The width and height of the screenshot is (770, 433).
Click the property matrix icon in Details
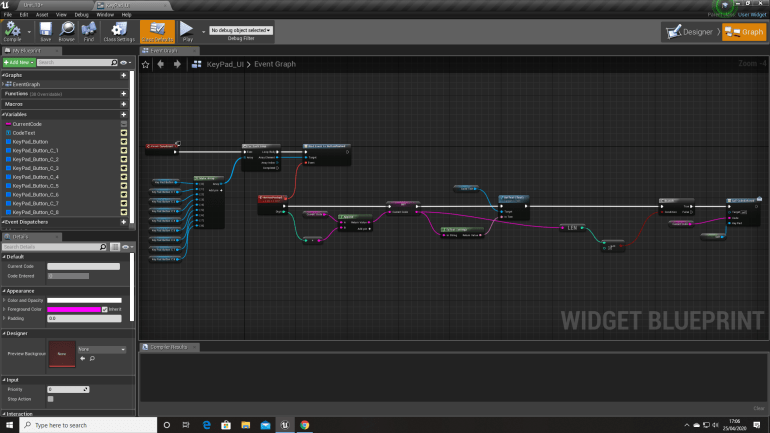115,247
